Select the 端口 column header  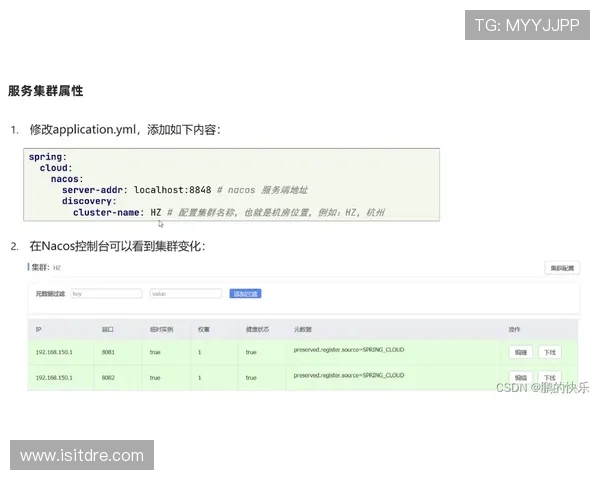coord(108,329)
